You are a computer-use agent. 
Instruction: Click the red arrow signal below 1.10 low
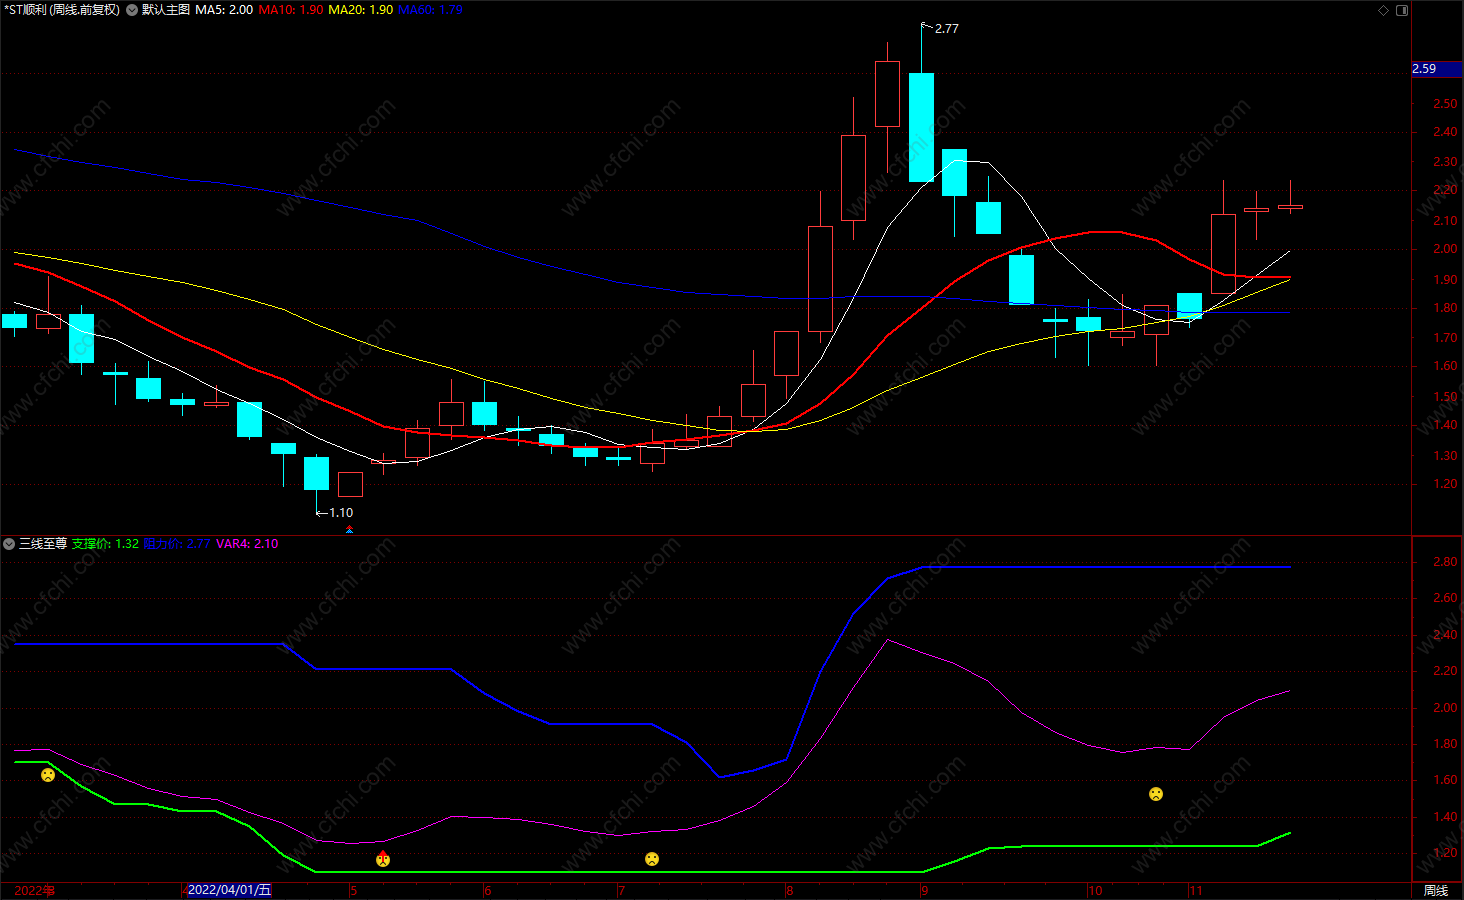click(x=349, y=529)
